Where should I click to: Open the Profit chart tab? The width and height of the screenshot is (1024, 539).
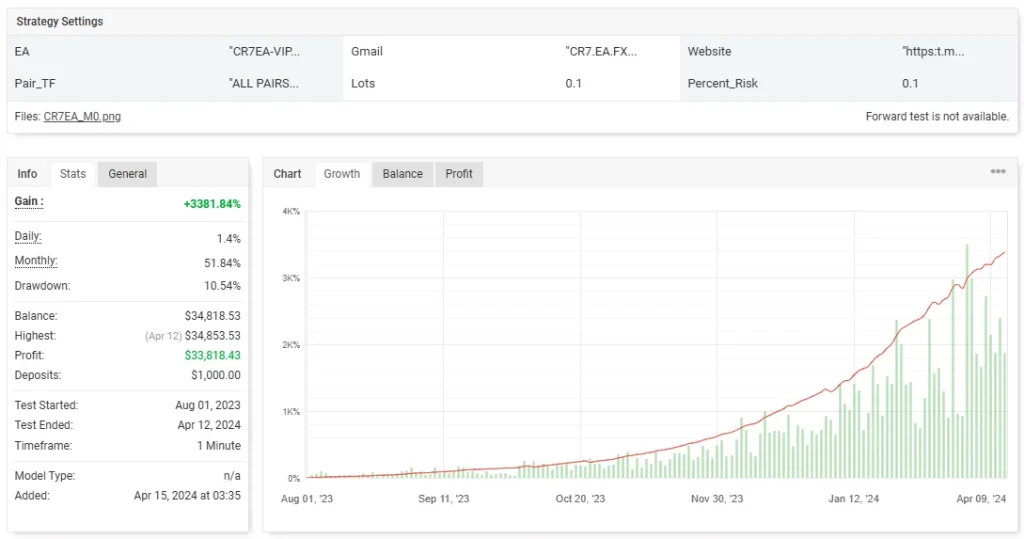(459, 174)
